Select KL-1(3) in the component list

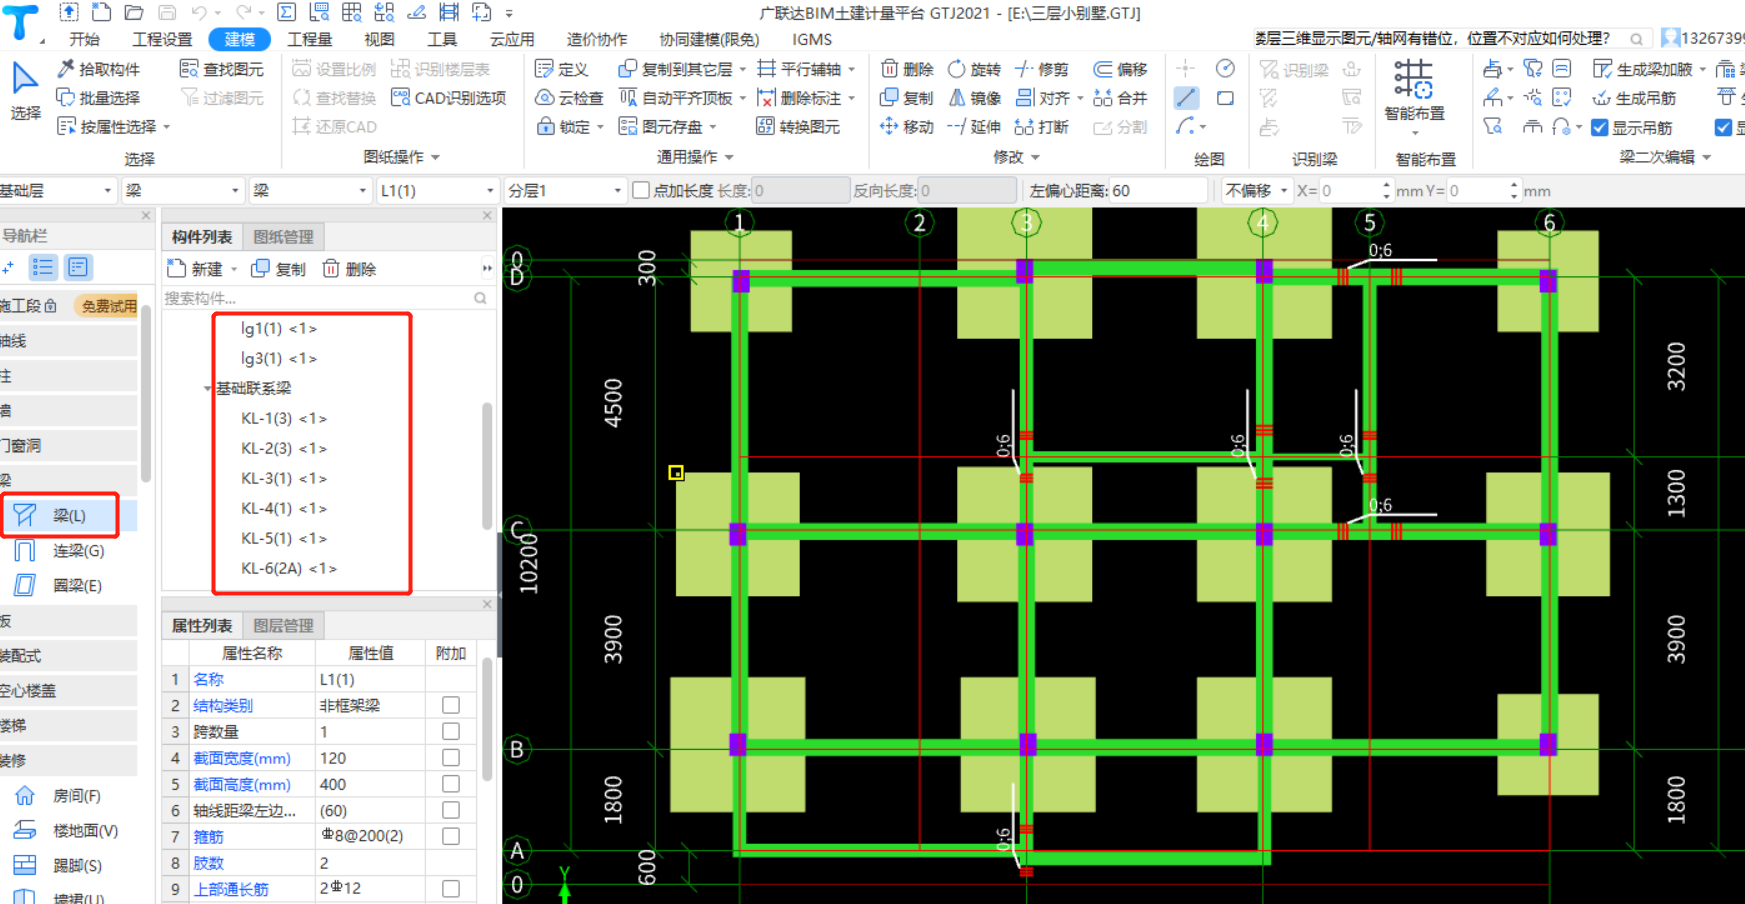(284, 418)
